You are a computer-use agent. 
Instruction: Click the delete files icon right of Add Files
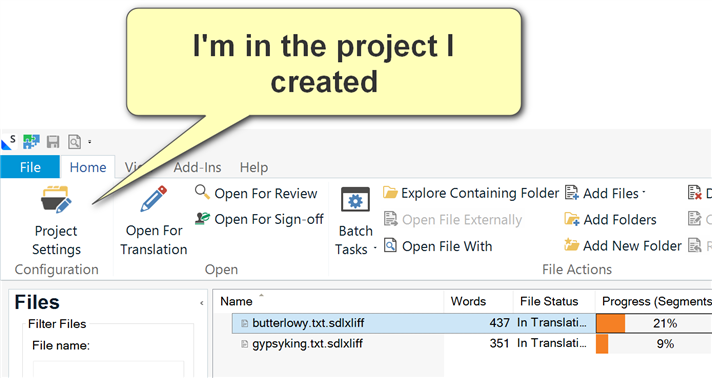(x=695, y=193)
